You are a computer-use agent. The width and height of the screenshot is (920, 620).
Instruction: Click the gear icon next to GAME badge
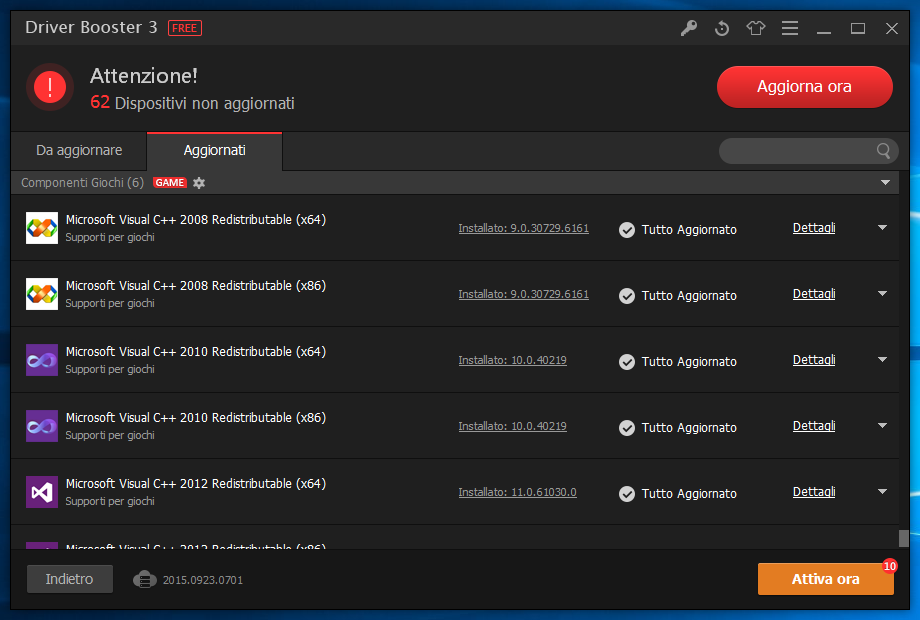pyautogui.click(x=199, y=183)
